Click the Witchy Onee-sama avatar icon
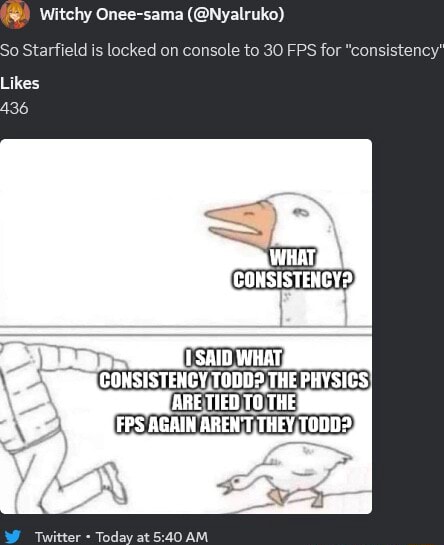Image resolution: width=444 pixels, height=545 pixels. [15, 15]
